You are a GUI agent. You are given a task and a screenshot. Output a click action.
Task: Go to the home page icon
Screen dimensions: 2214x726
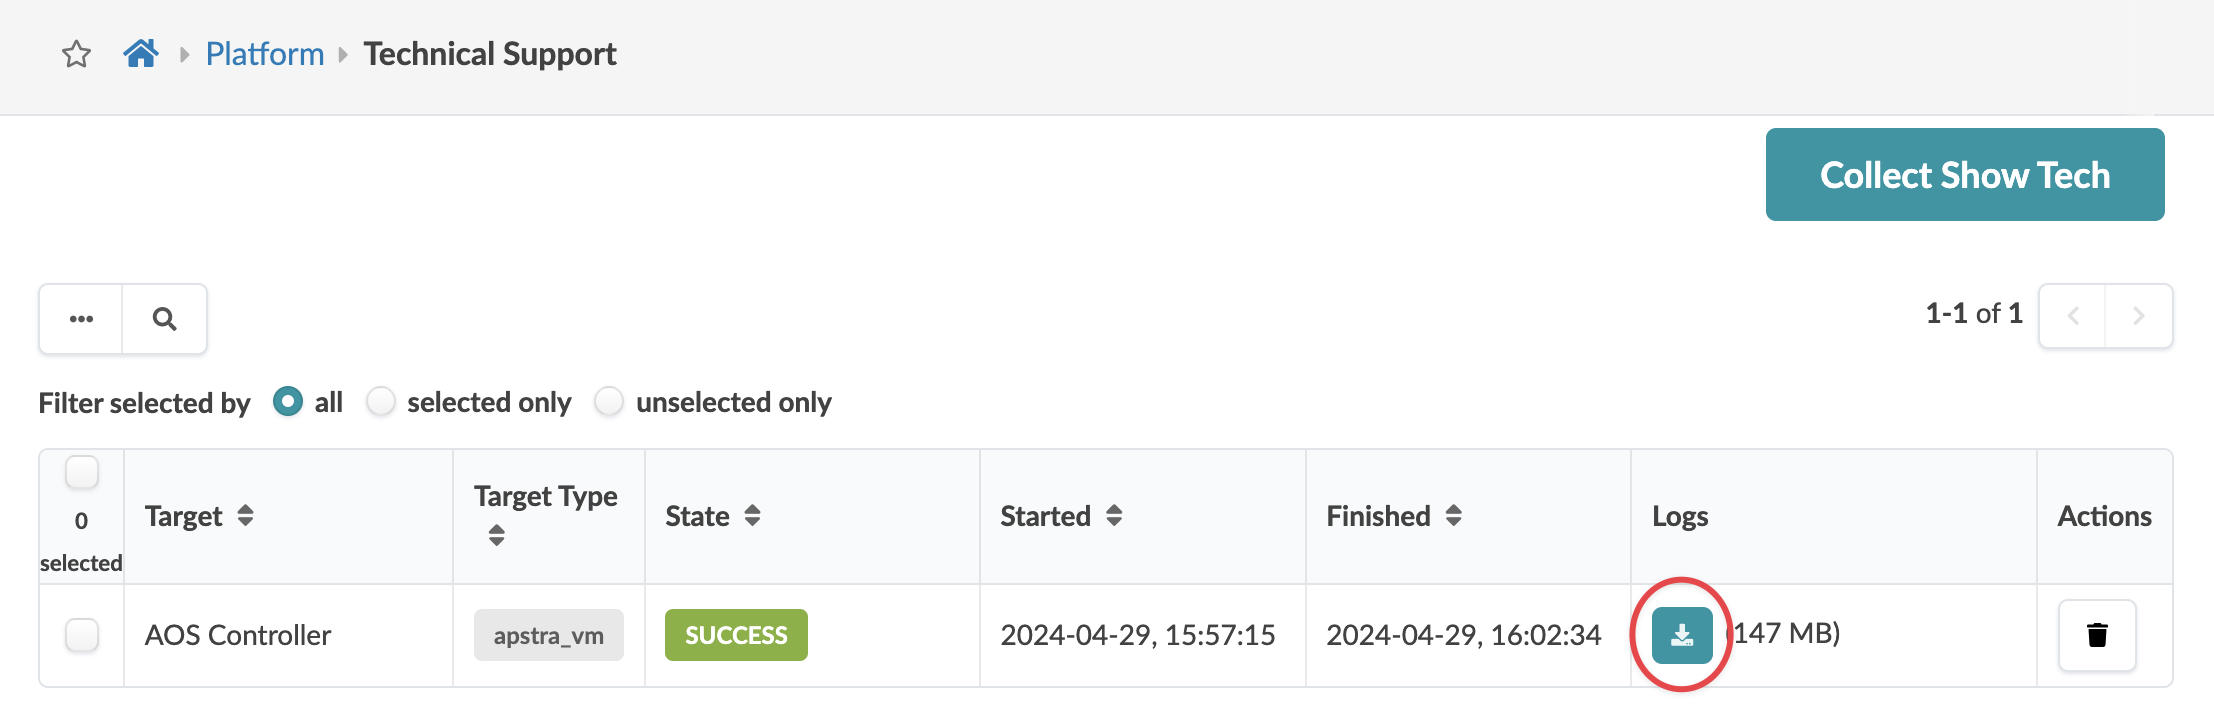[x=141, y=54]
